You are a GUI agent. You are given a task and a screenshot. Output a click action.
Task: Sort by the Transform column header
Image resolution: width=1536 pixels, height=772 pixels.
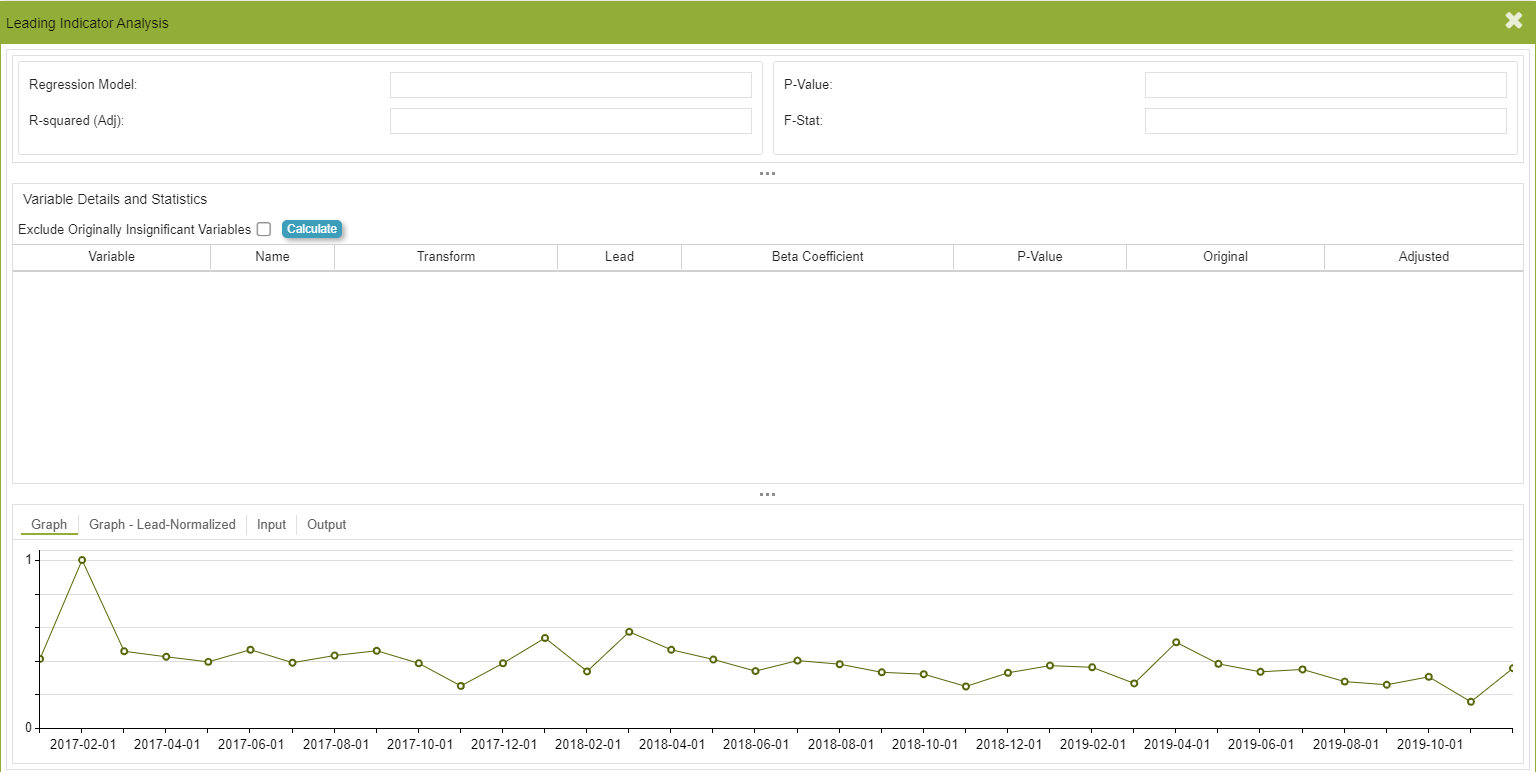(446, 257)
